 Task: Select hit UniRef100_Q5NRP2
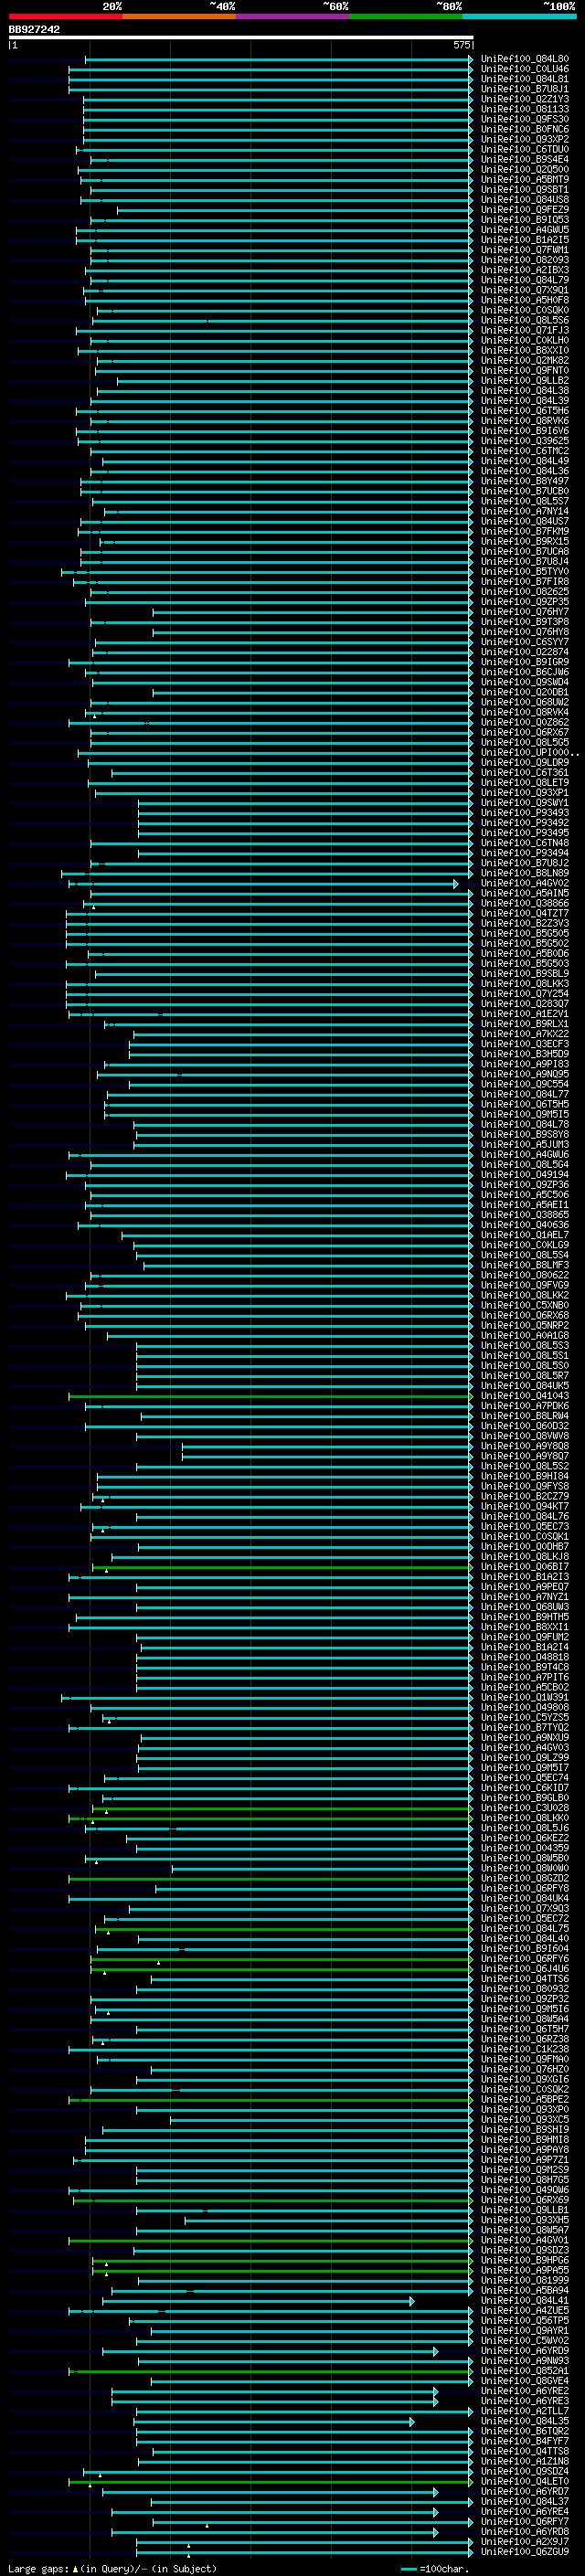tap(524, 1325)
